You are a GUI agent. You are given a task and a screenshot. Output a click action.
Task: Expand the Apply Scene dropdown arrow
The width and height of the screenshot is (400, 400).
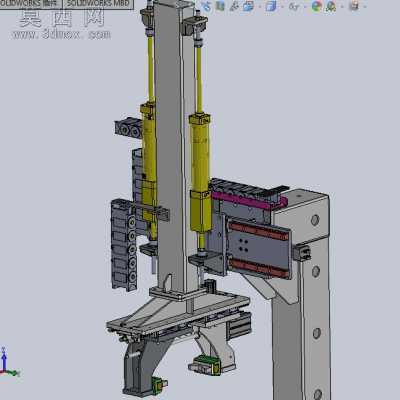point(341,6)
